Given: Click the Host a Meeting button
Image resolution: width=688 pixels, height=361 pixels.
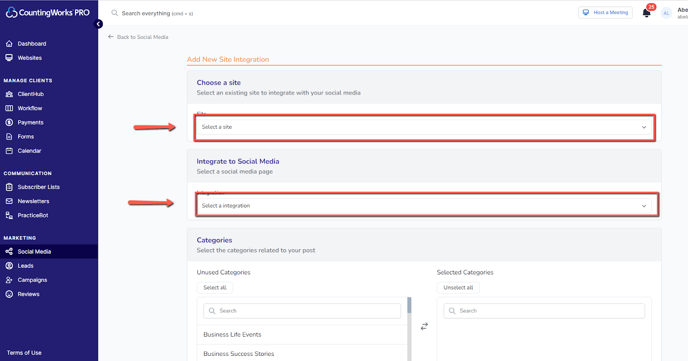Looking at the screenshot, I should click(x=605, y=13).
